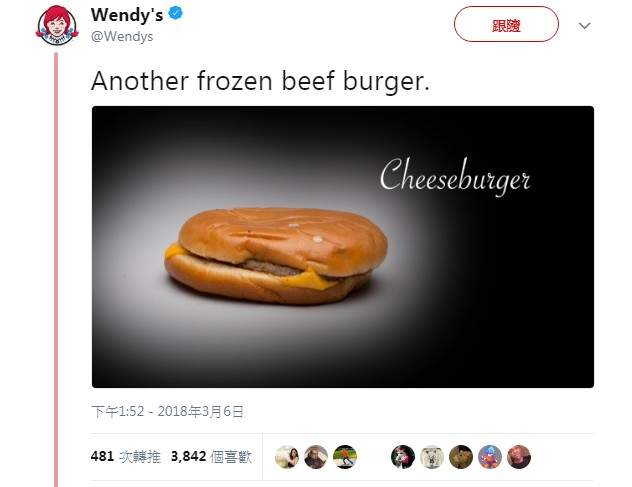This screenshot has width=632, height=487.
Task: Click the pink thread line under the avatar
Action: [x=56, y=269]
